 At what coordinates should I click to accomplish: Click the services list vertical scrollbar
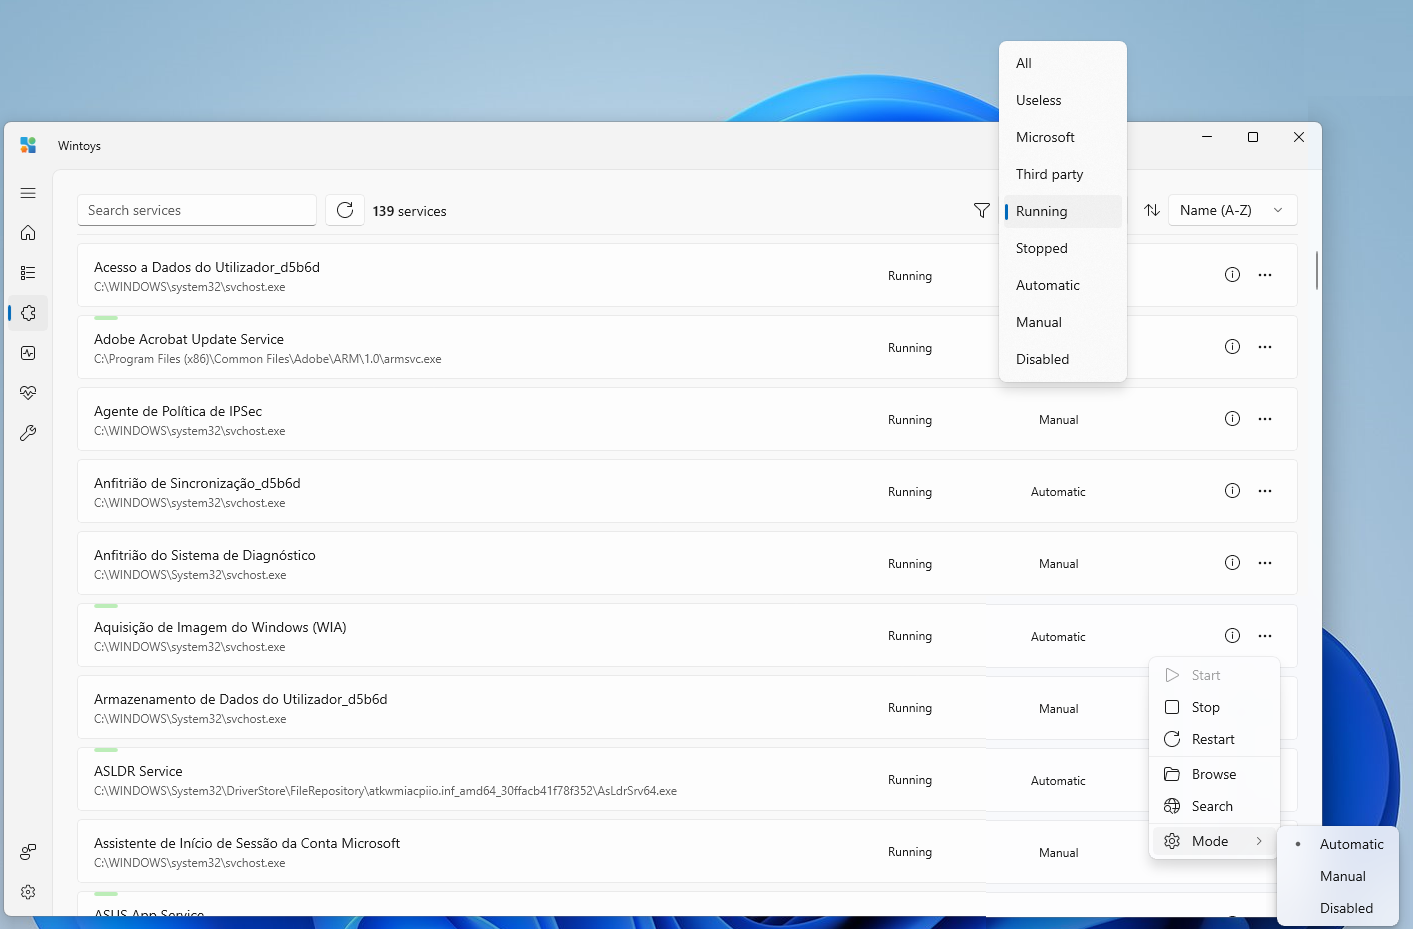(1316, 270)
